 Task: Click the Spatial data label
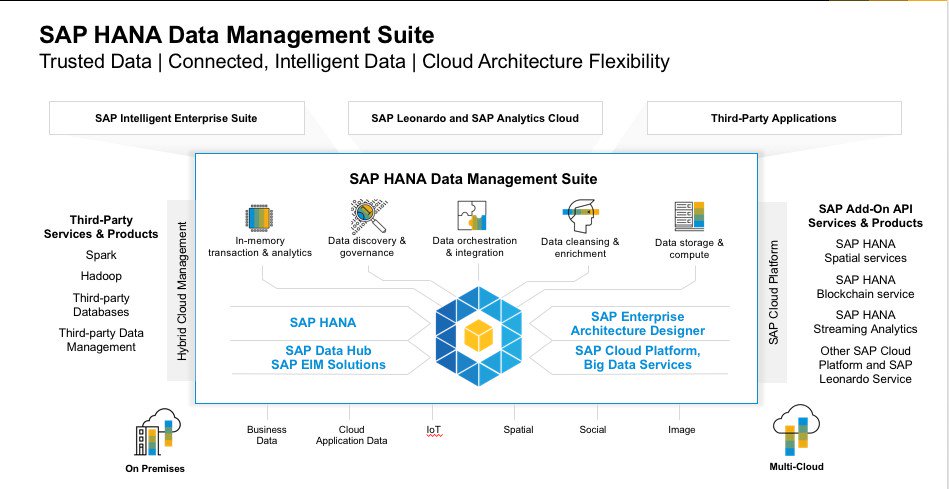[518, 430]
